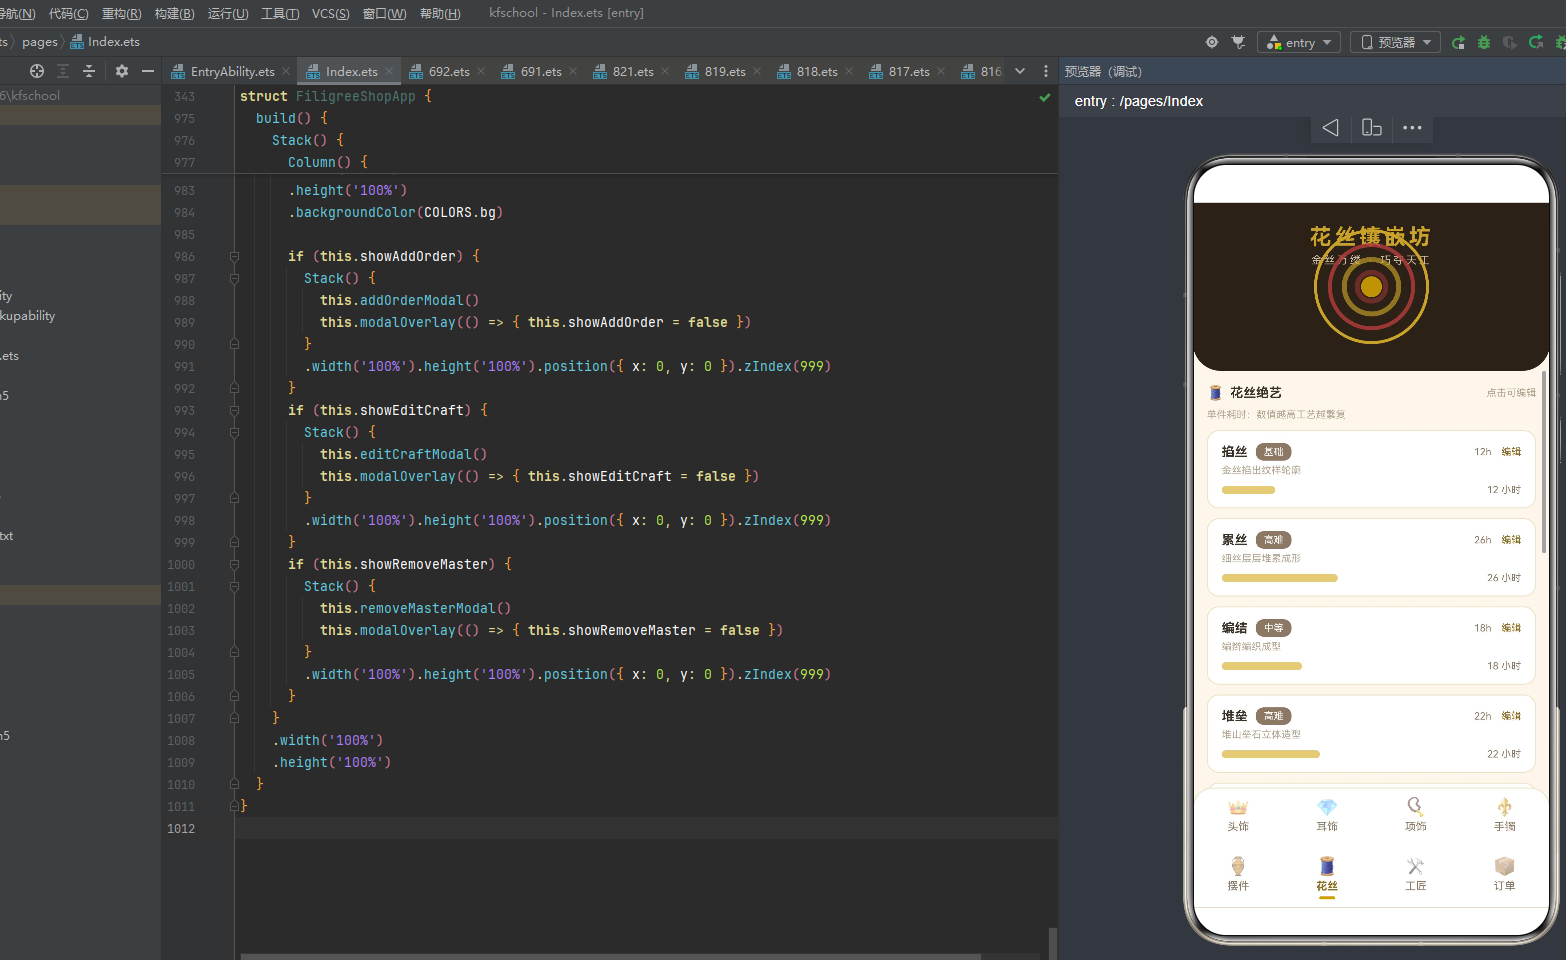Click the green run icon in toolbar

1458,42
